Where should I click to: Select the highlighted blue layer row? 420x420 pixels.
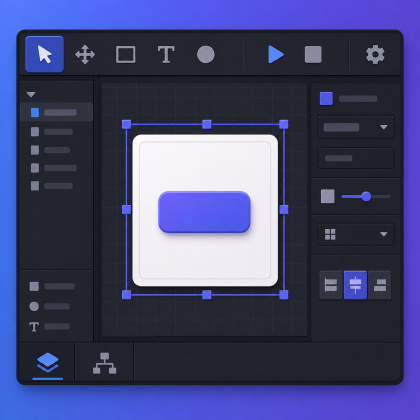click(56, 112)
